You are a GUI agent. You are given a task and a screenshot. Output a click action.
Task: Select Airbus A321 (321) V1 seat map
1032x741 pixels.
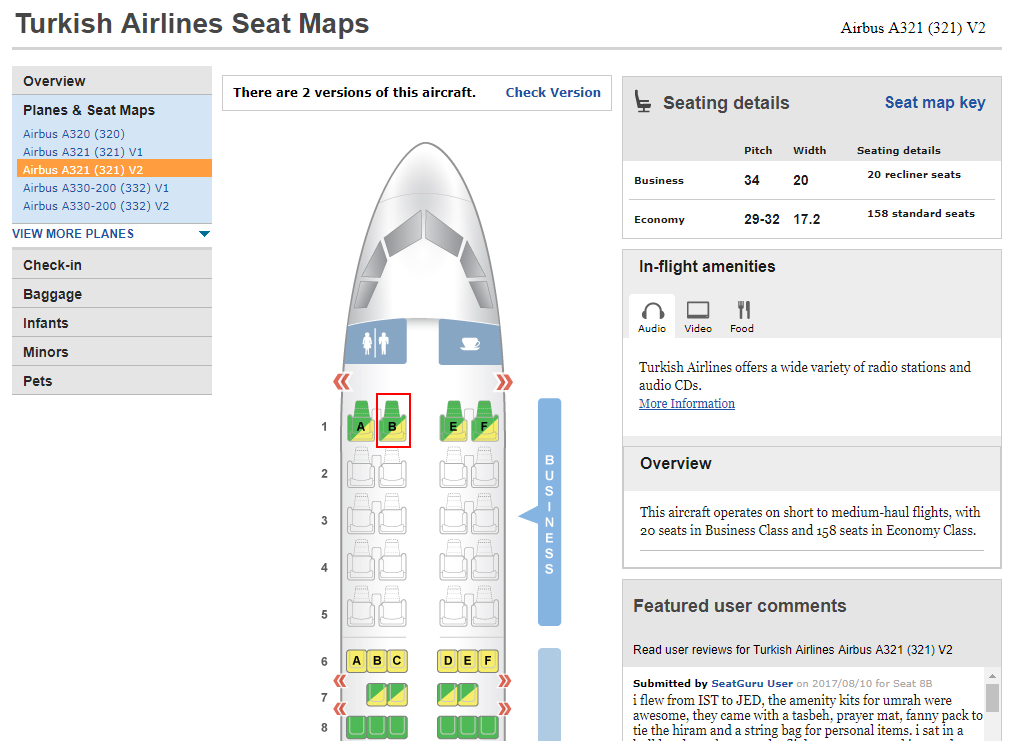point(83,152)
